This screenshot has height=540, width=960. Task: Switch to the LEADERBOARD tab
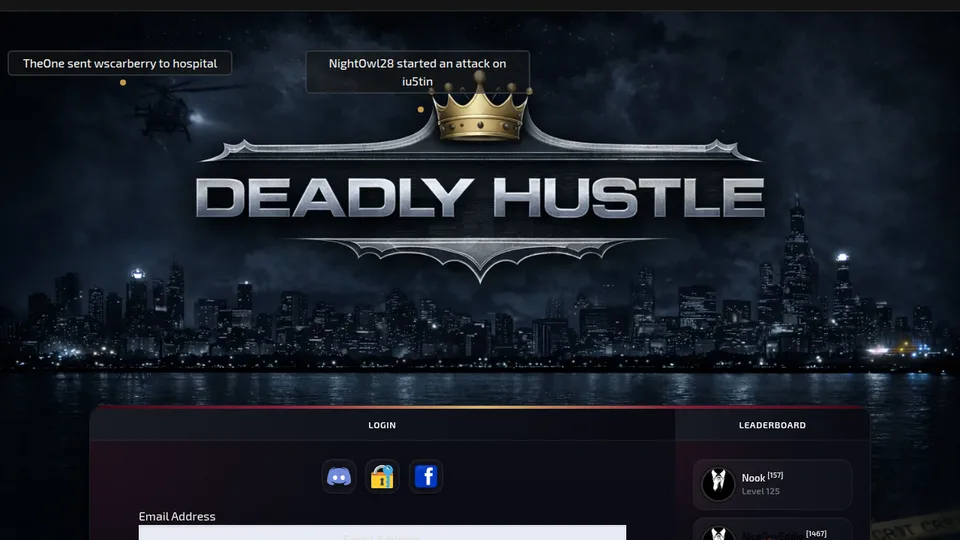pyautogui.click(x=772, y=425)
